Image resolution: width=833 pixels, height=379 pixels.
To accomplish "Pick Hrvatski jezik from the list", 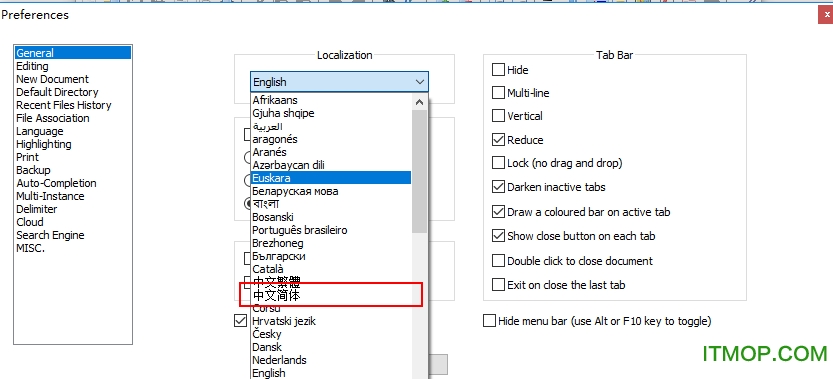I will click(331, 321).
